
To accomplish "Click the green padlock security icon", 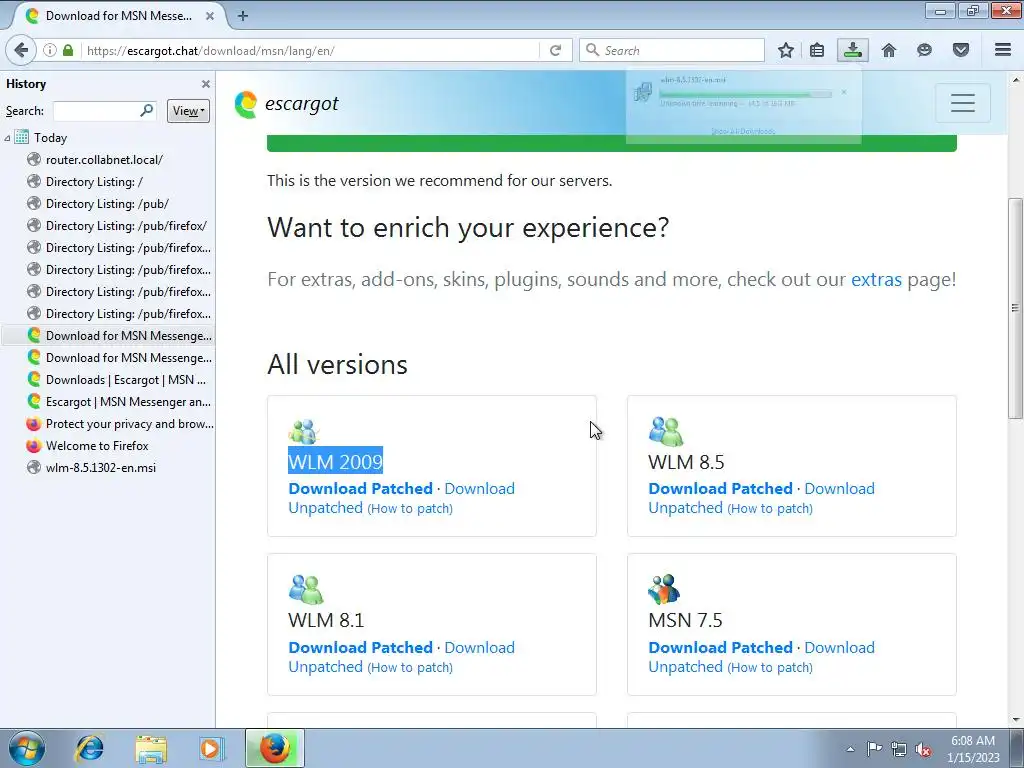I will (68, 50).
